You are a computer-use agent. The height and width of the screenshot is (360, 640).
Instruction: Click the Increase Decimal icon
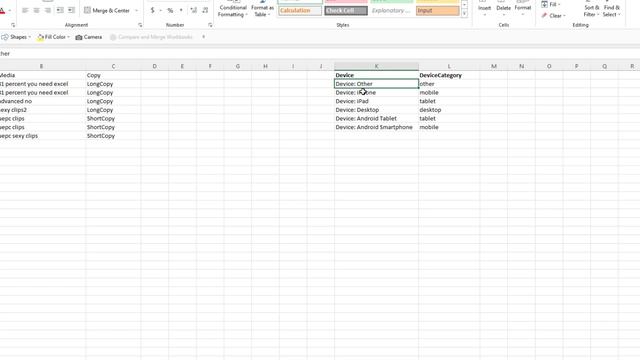[193, 10]
